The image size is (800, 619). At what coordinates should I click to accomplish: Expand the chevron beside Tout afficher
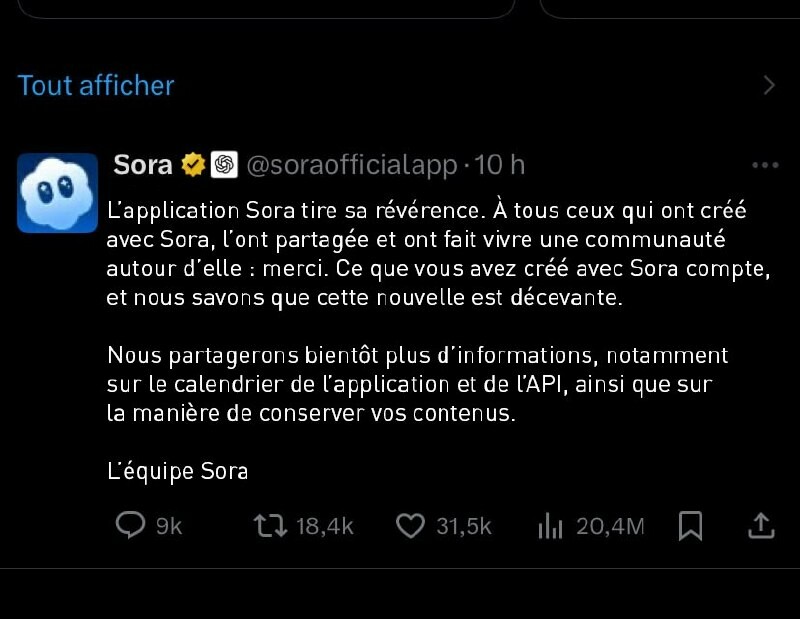(x=768, y=85)
